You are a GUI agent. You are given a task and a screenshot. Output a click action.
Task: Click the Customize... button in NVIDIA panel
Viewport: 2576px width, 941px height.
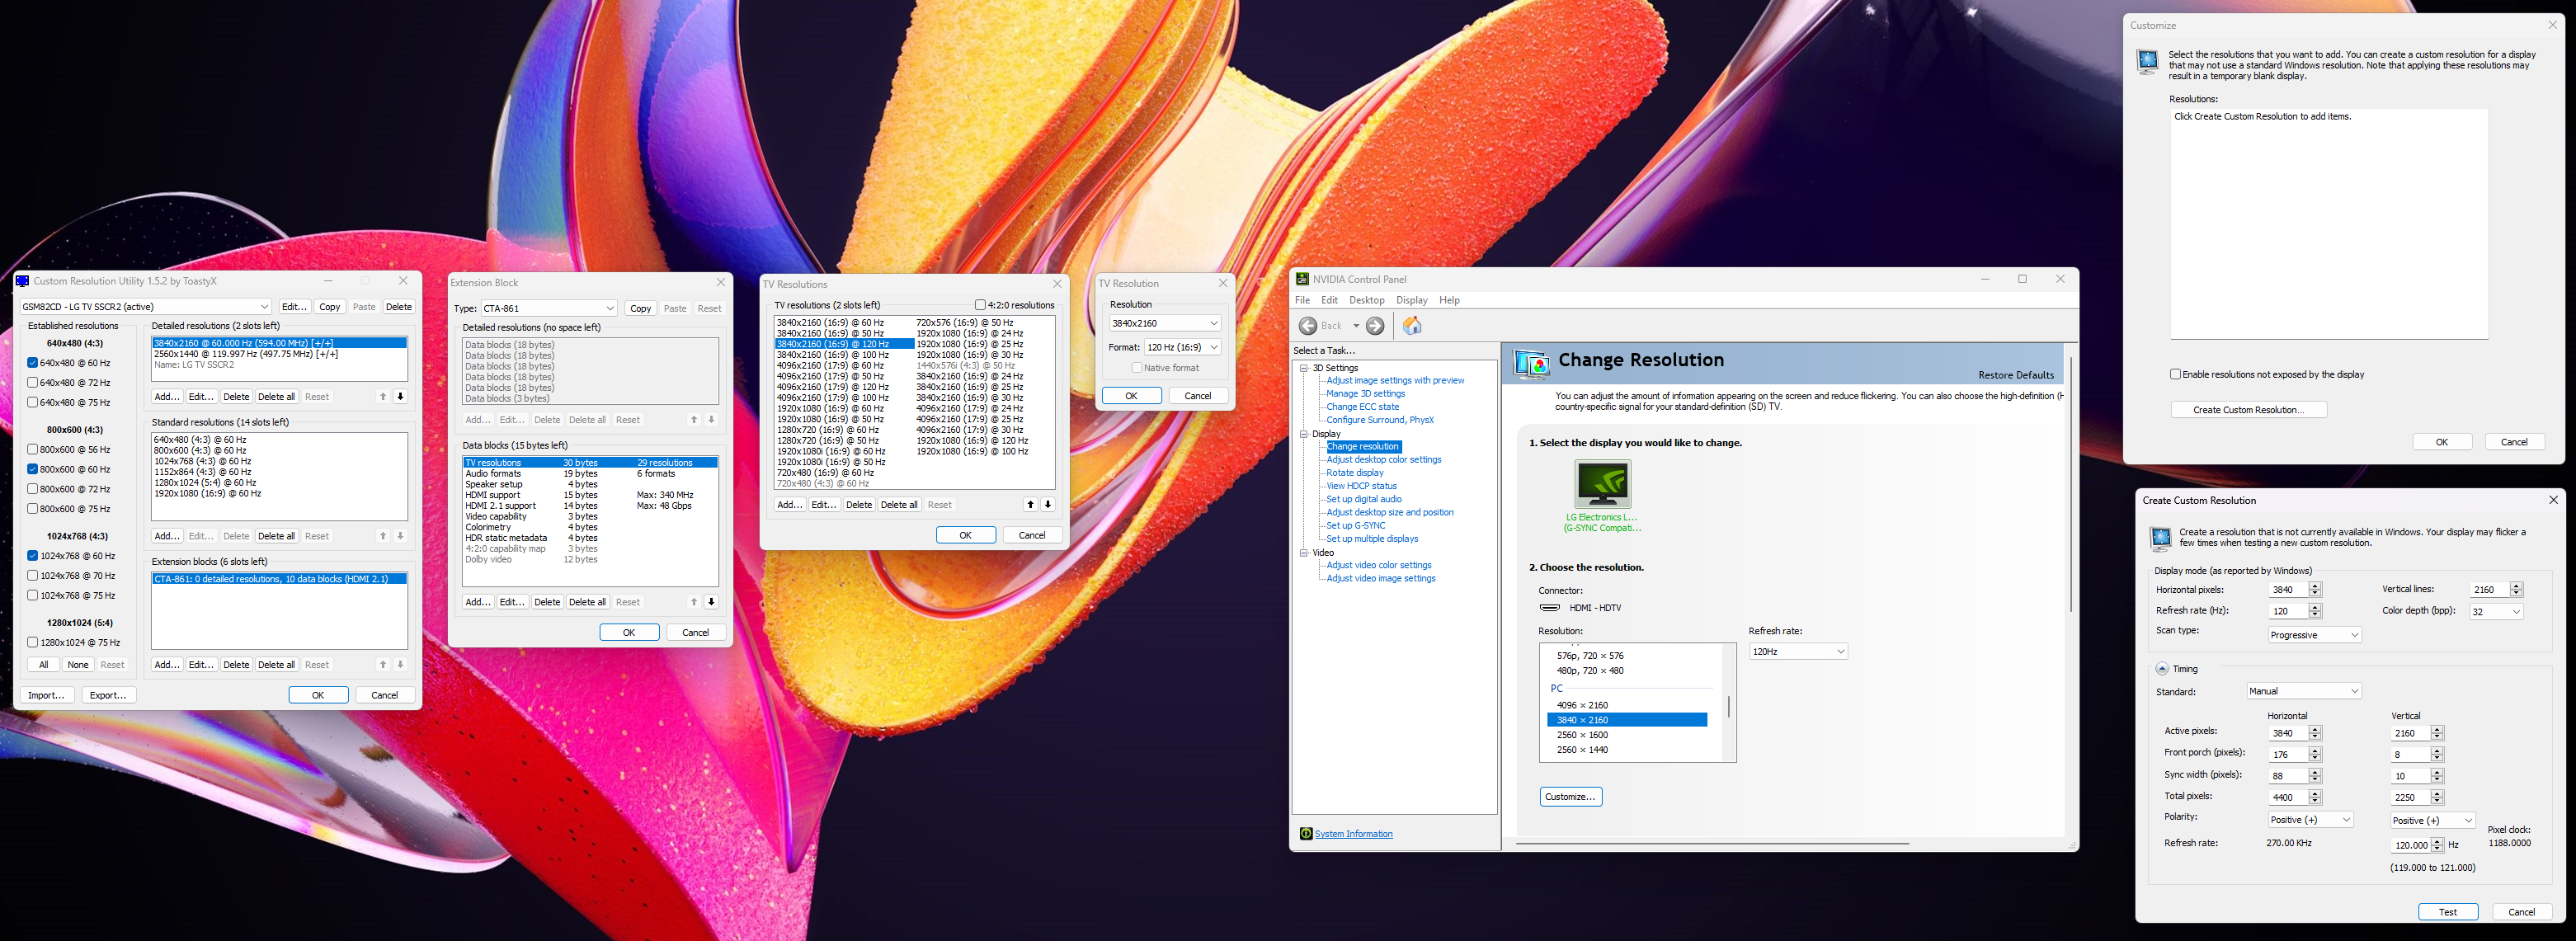click(1571, 797)
